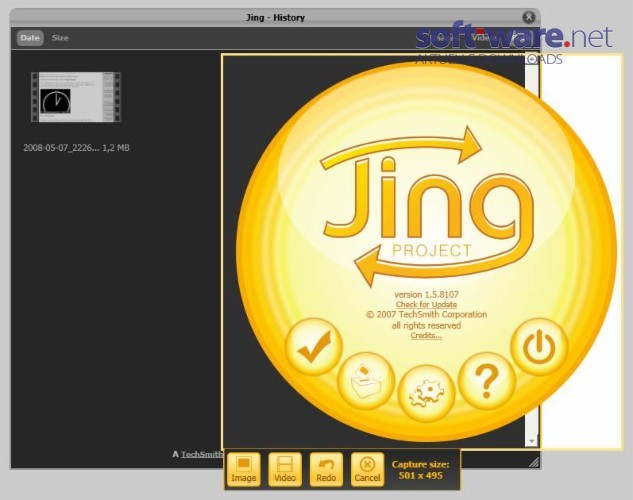The height and width of the screenshot is (500, 633).
Task: Sort history by Date
Action: (30, 38)
